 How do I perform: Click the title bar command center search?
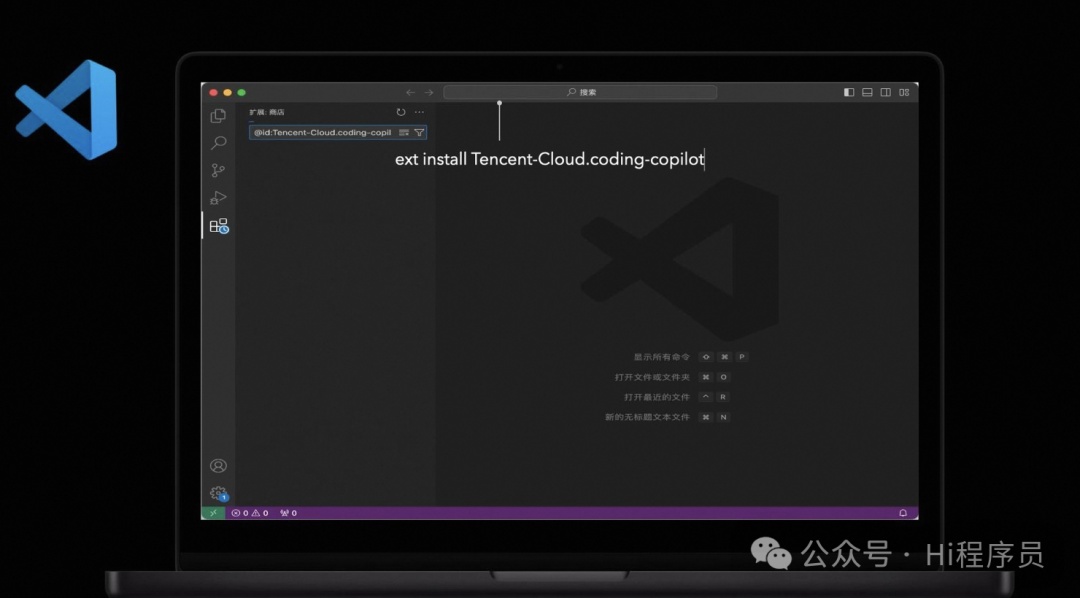click(x=580, y=92)
